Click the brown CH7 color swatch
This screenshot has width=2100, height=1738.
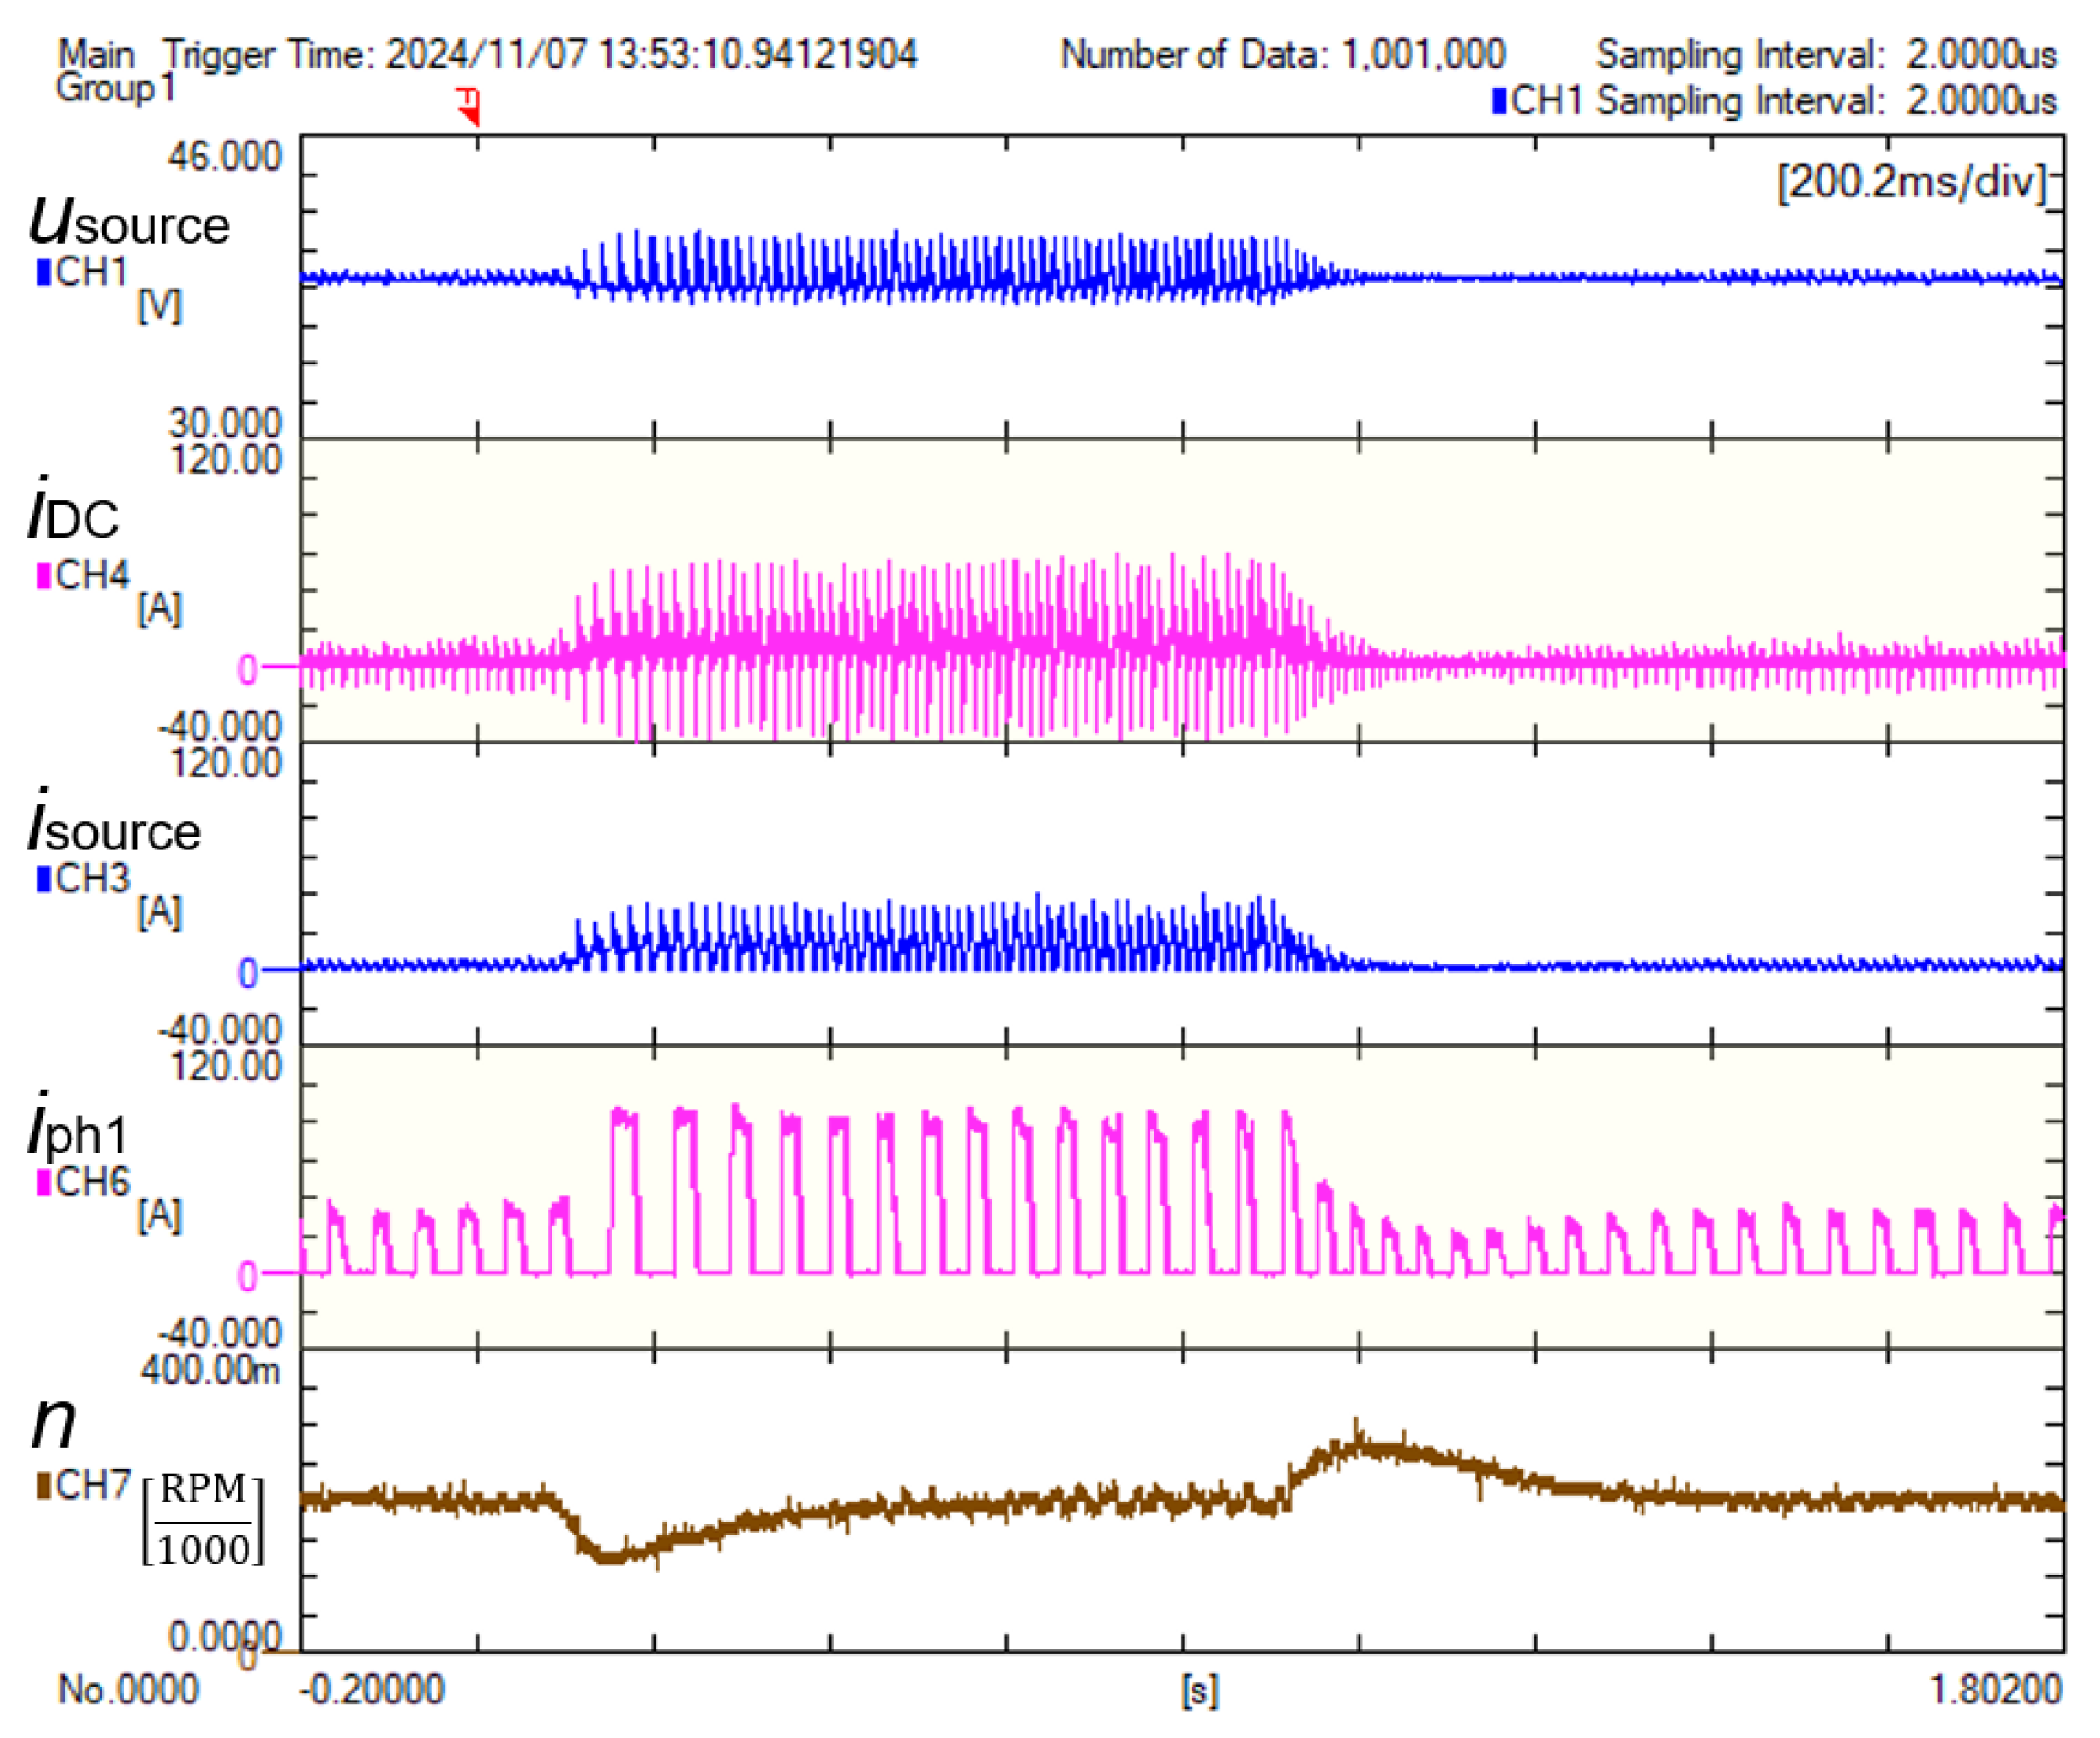pos(43,1486)
